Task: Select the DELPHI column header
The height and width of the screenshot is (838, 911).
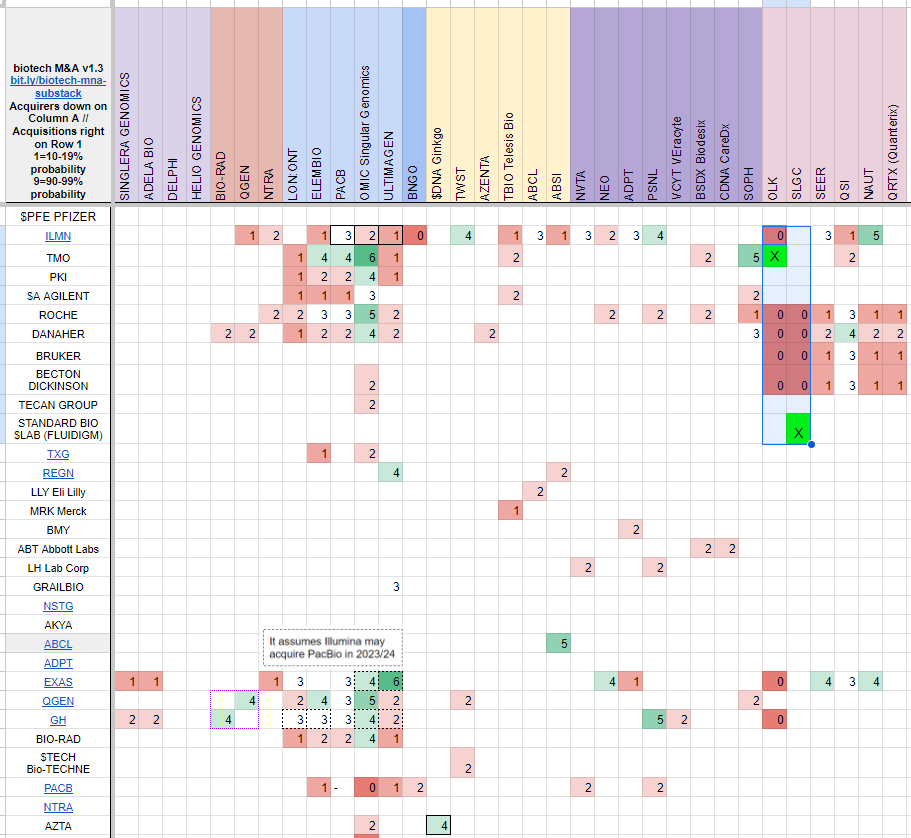Action: click(x=174, y=105)
